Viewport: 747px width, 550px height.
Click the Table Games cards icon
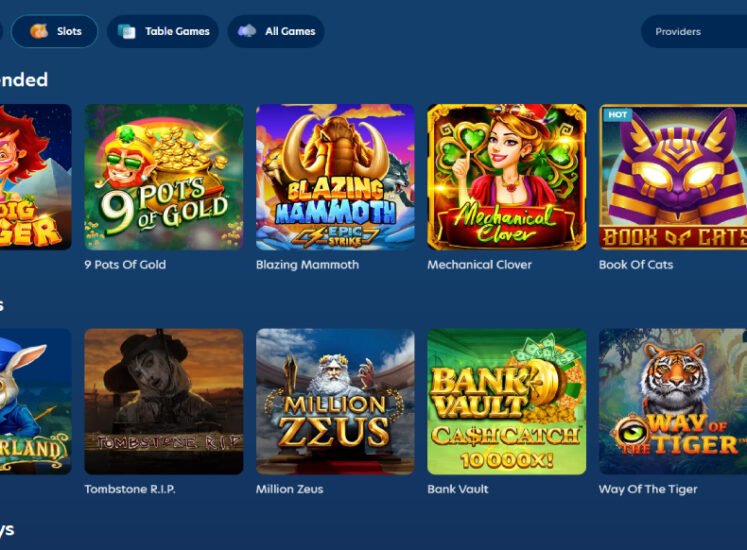coord(126,31)
